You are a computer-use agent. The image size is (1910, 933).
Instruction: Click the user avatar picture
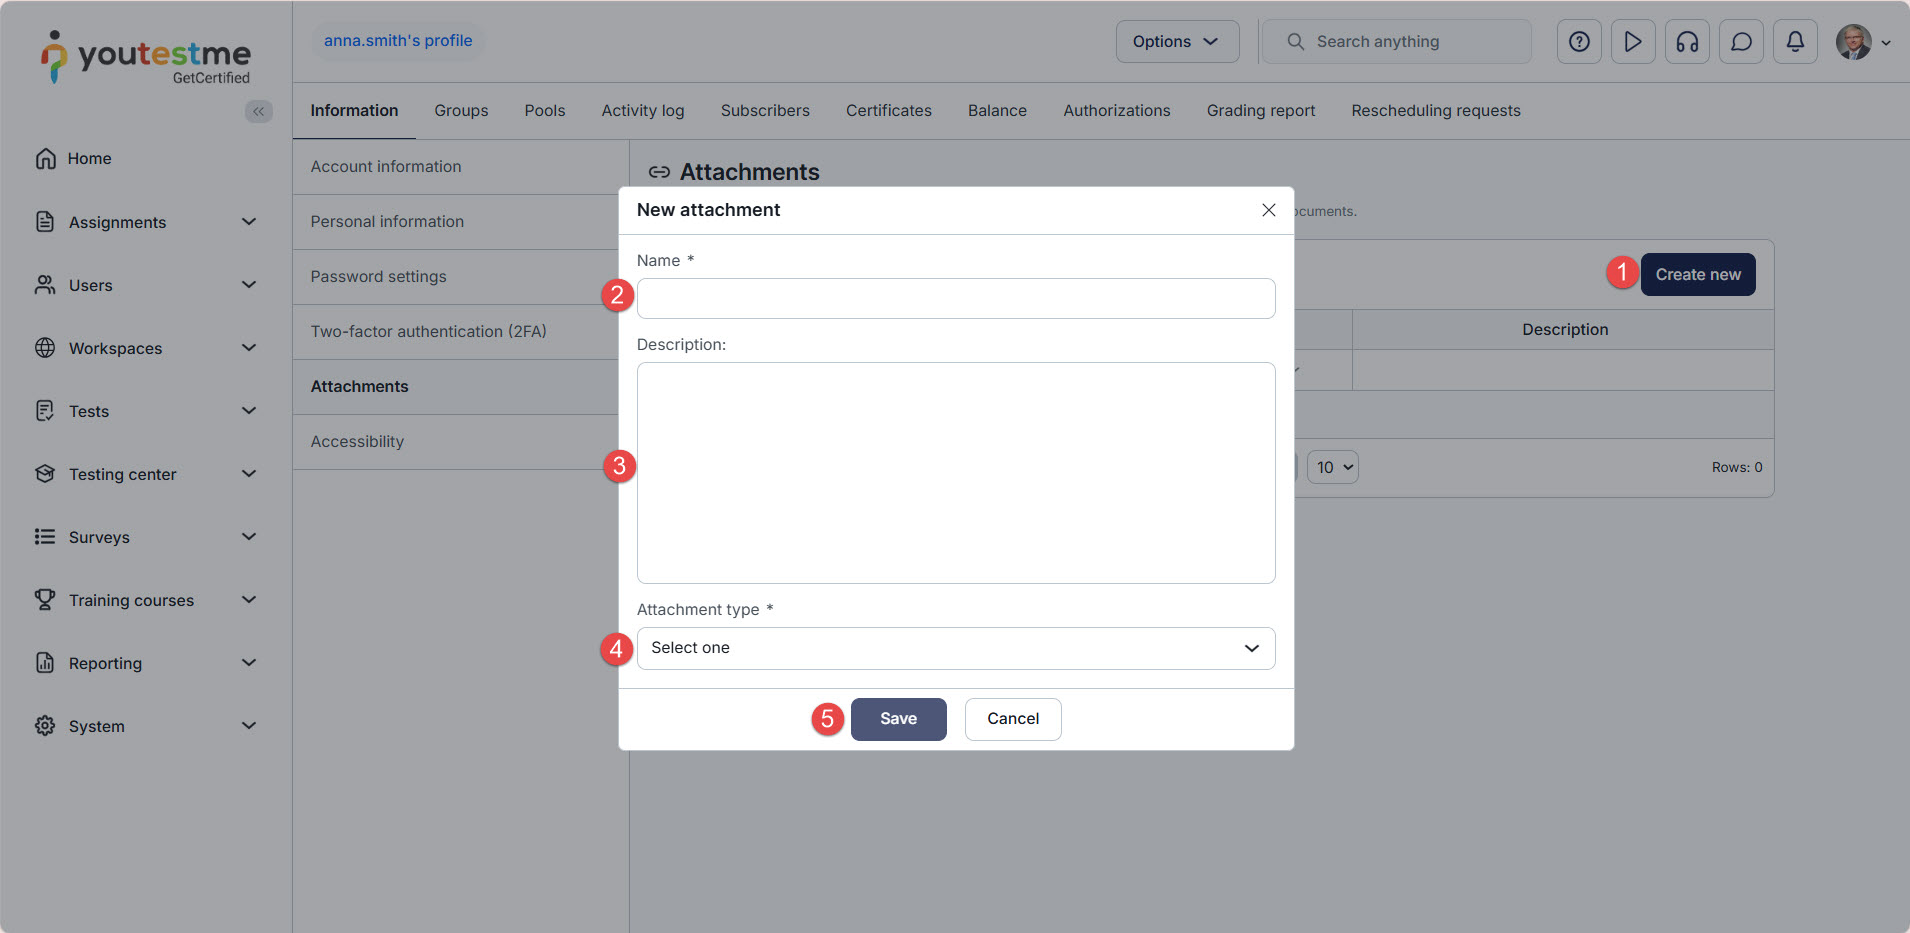pyautogui.click(x=1853, y=42)
